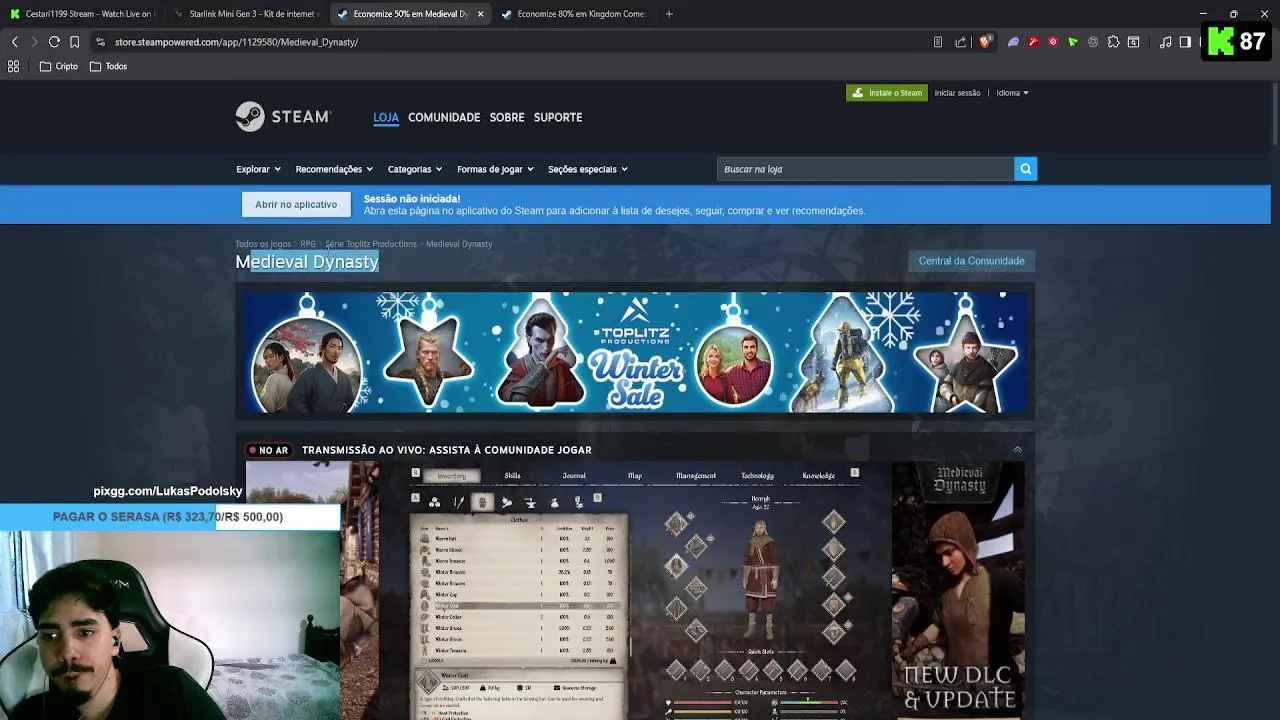Open the Toplitz Winter Sale banner

[635, 352]
